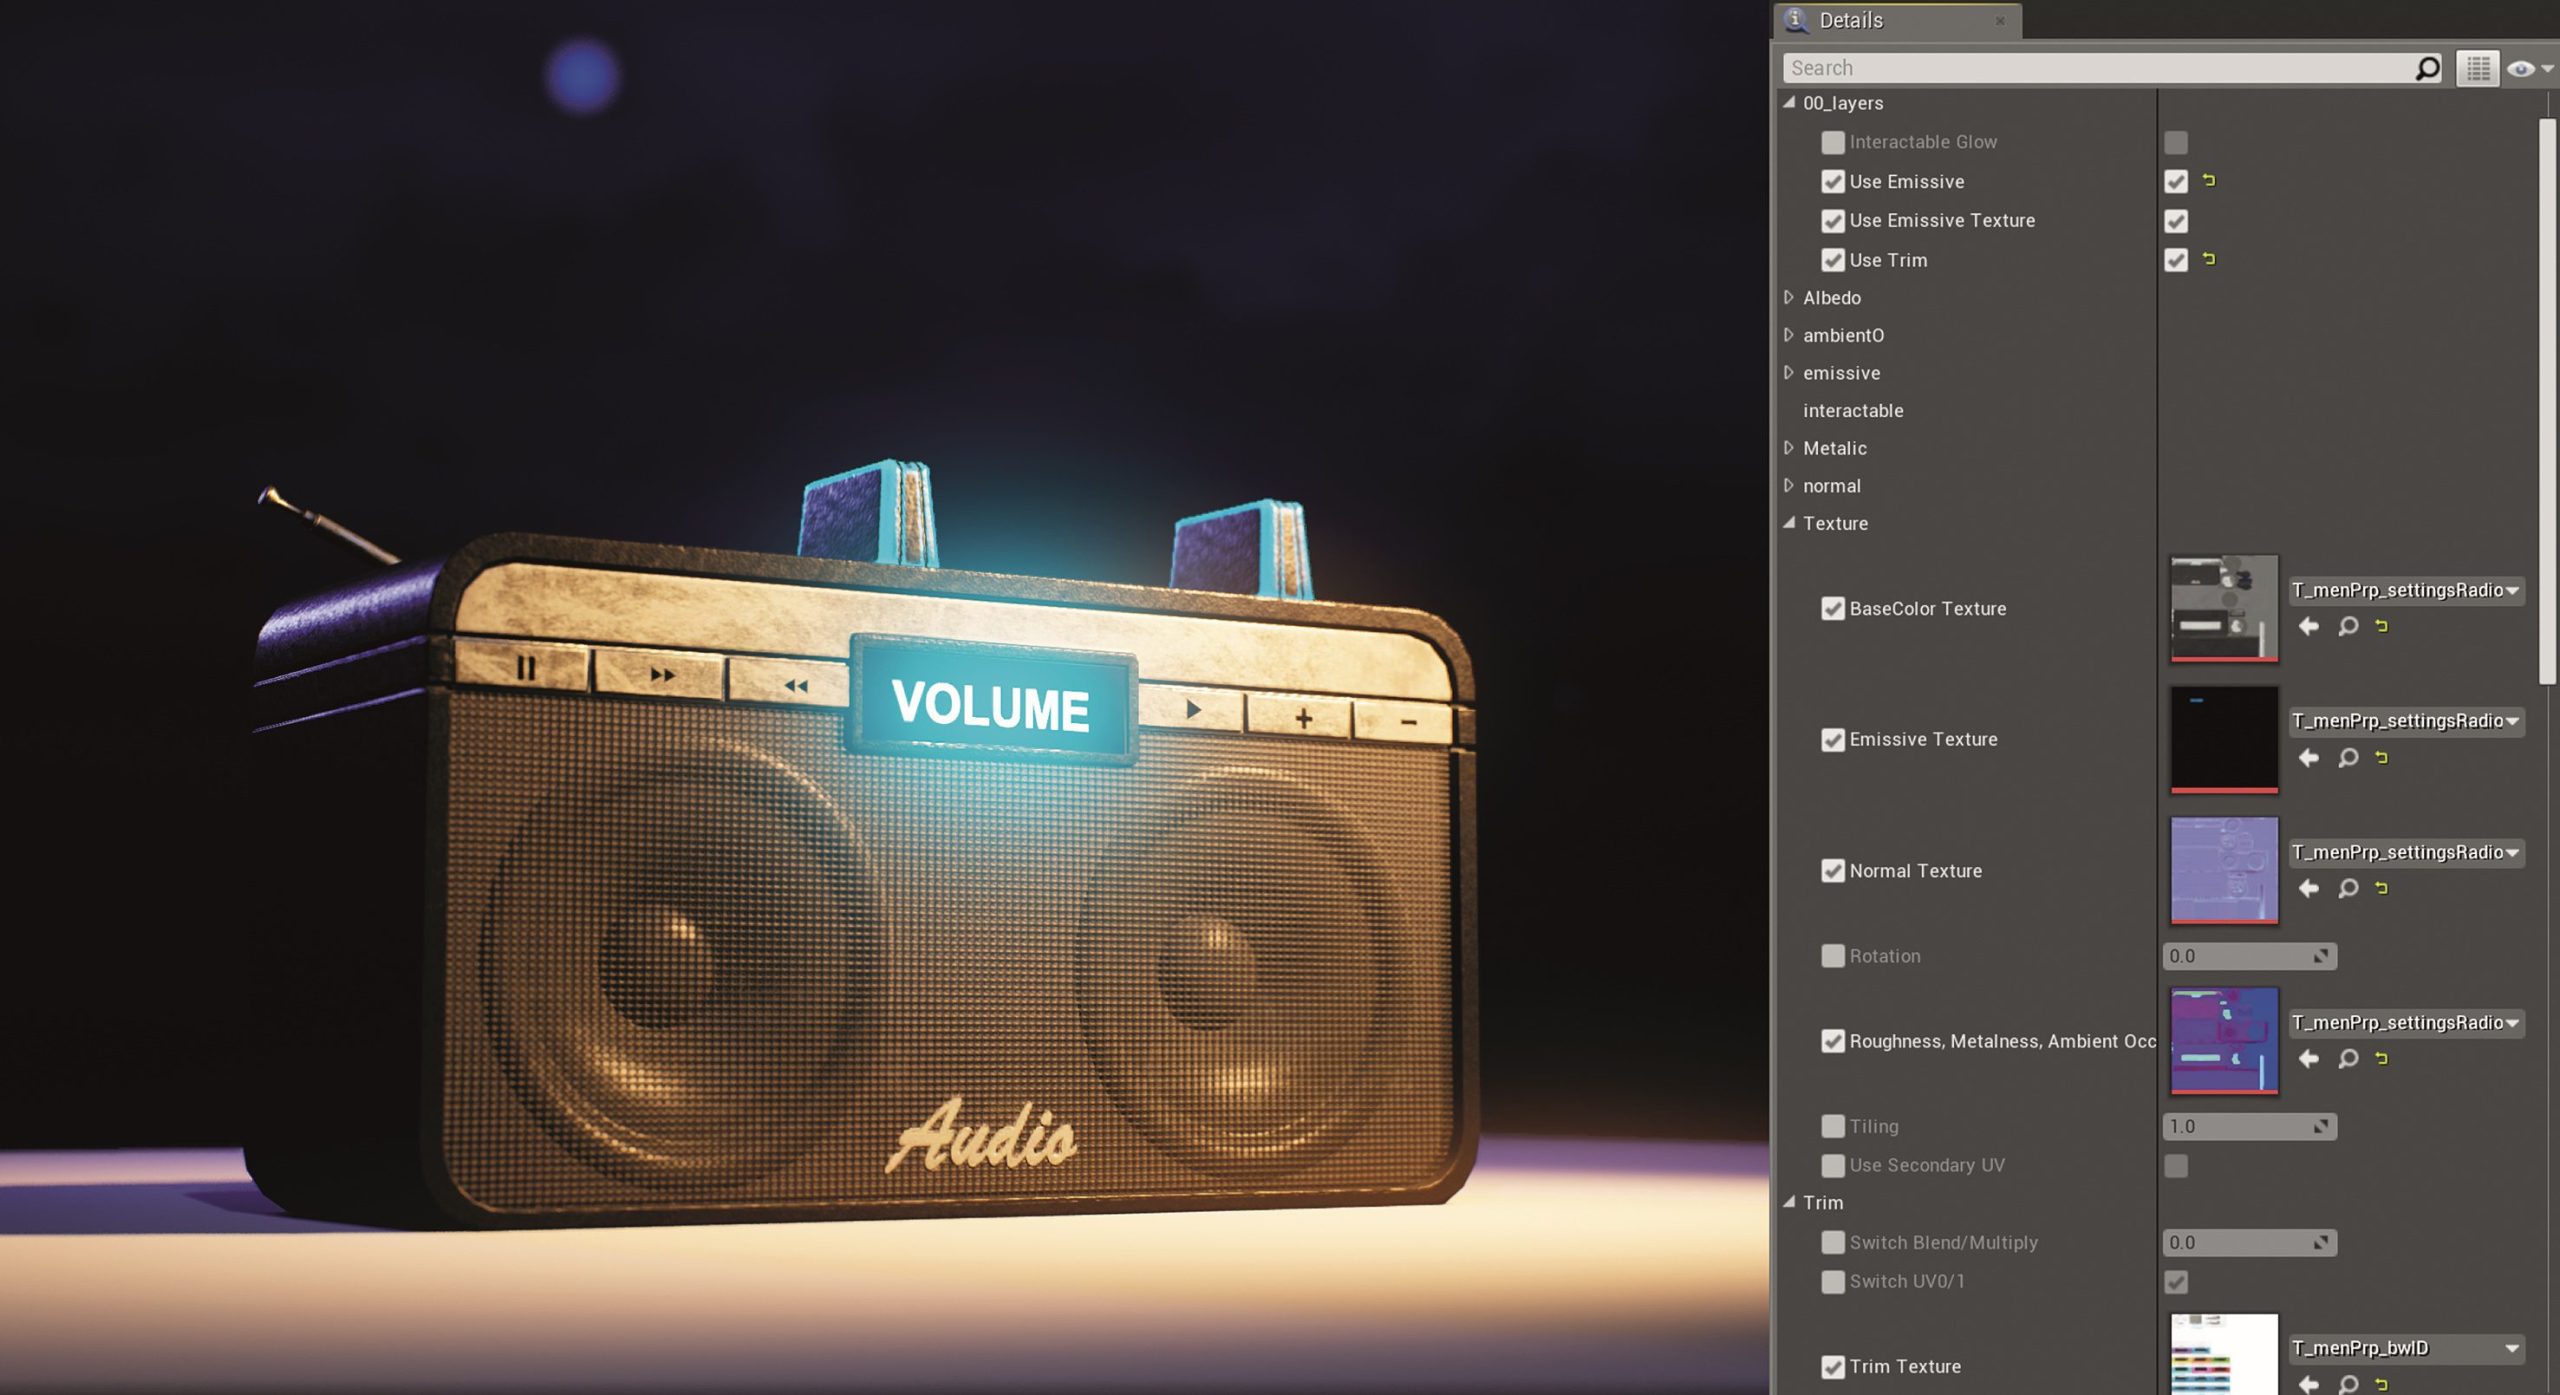Browse to Emissive Texture asset magnifier icon
Viewport: 2560px width, 1395px height.
[x=2348, y=757]
